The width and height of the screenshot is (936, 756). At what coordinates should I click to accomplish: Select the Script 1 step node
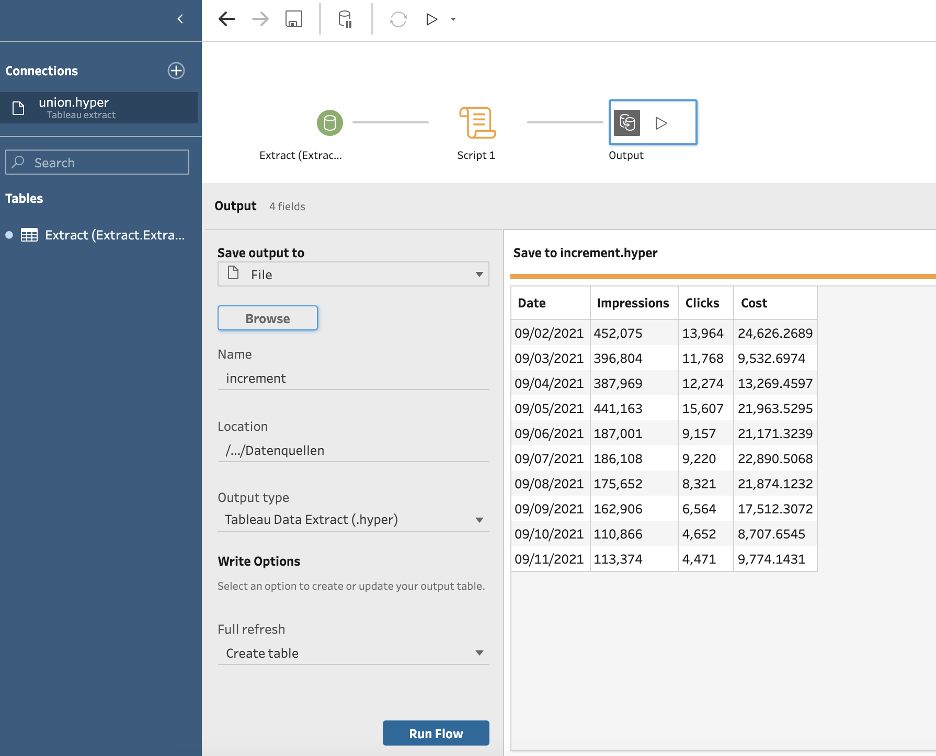(x=477, y=123)
